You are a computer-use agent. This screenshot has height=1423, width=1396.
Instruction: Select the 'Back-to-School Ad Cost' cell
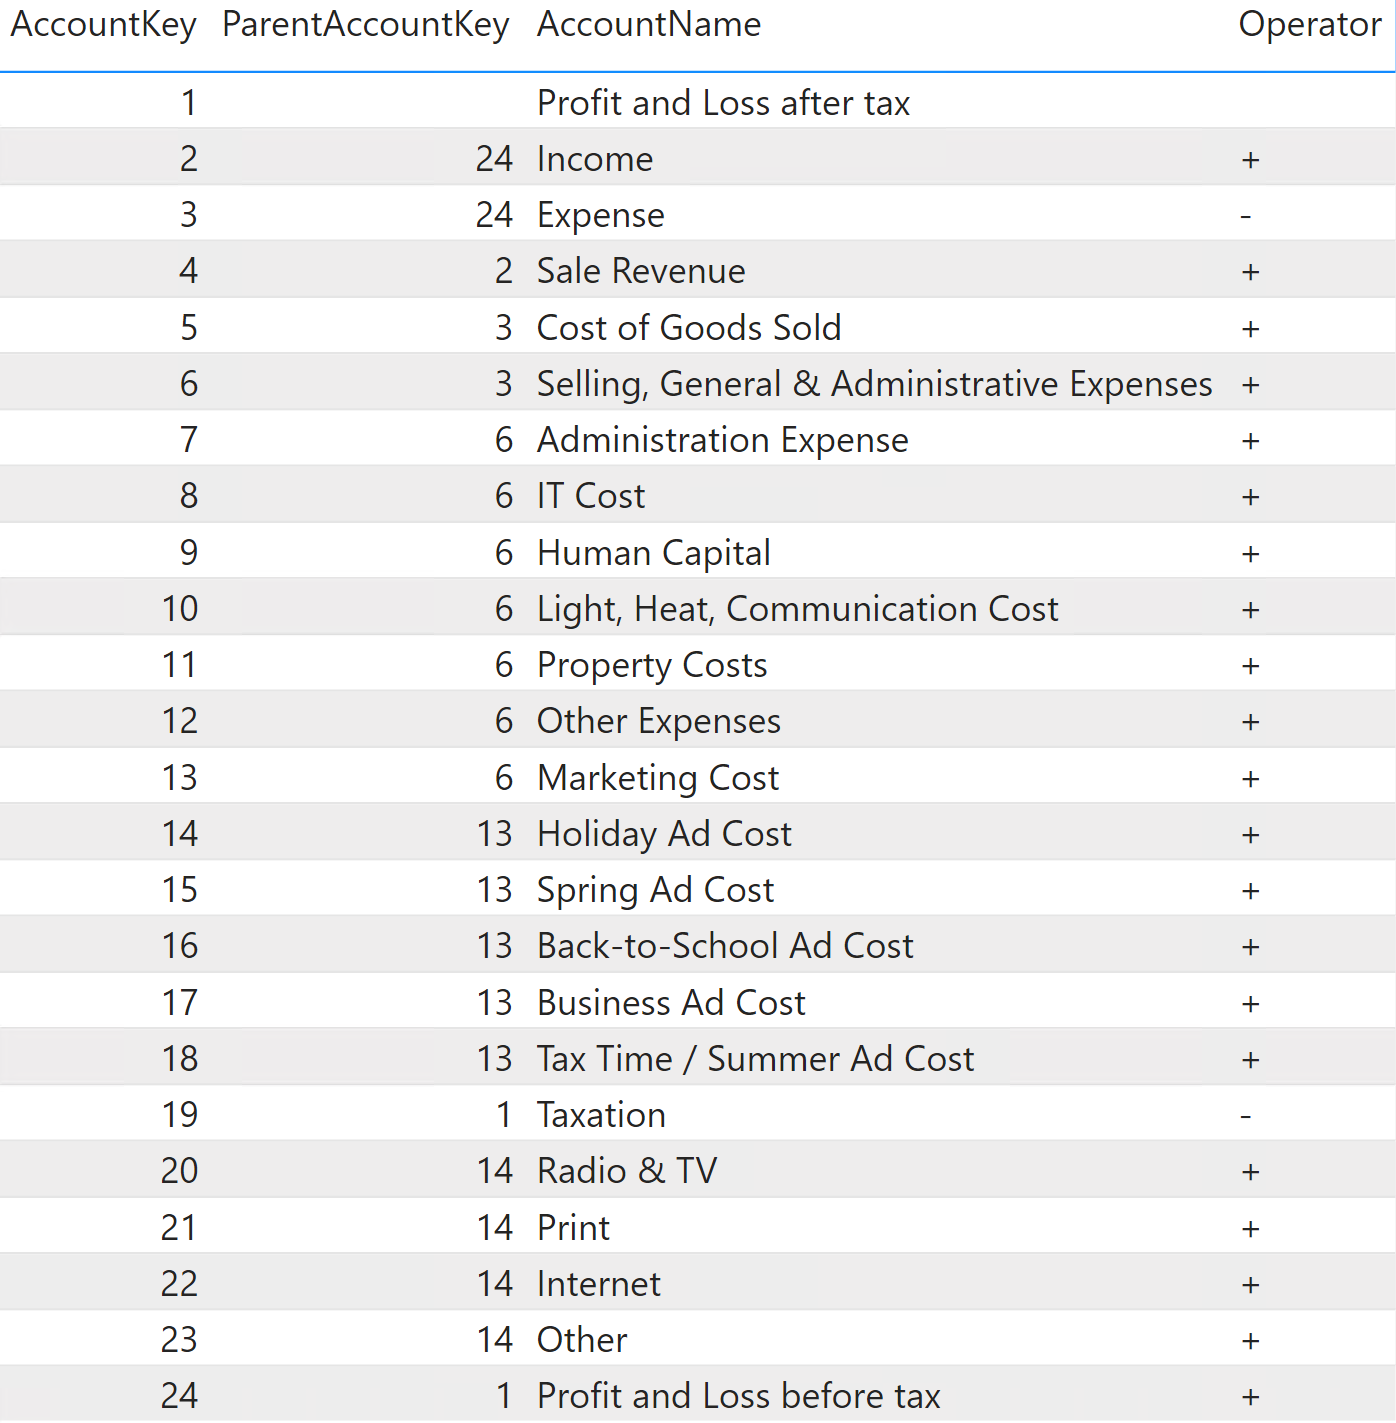[x=725, y=946]
